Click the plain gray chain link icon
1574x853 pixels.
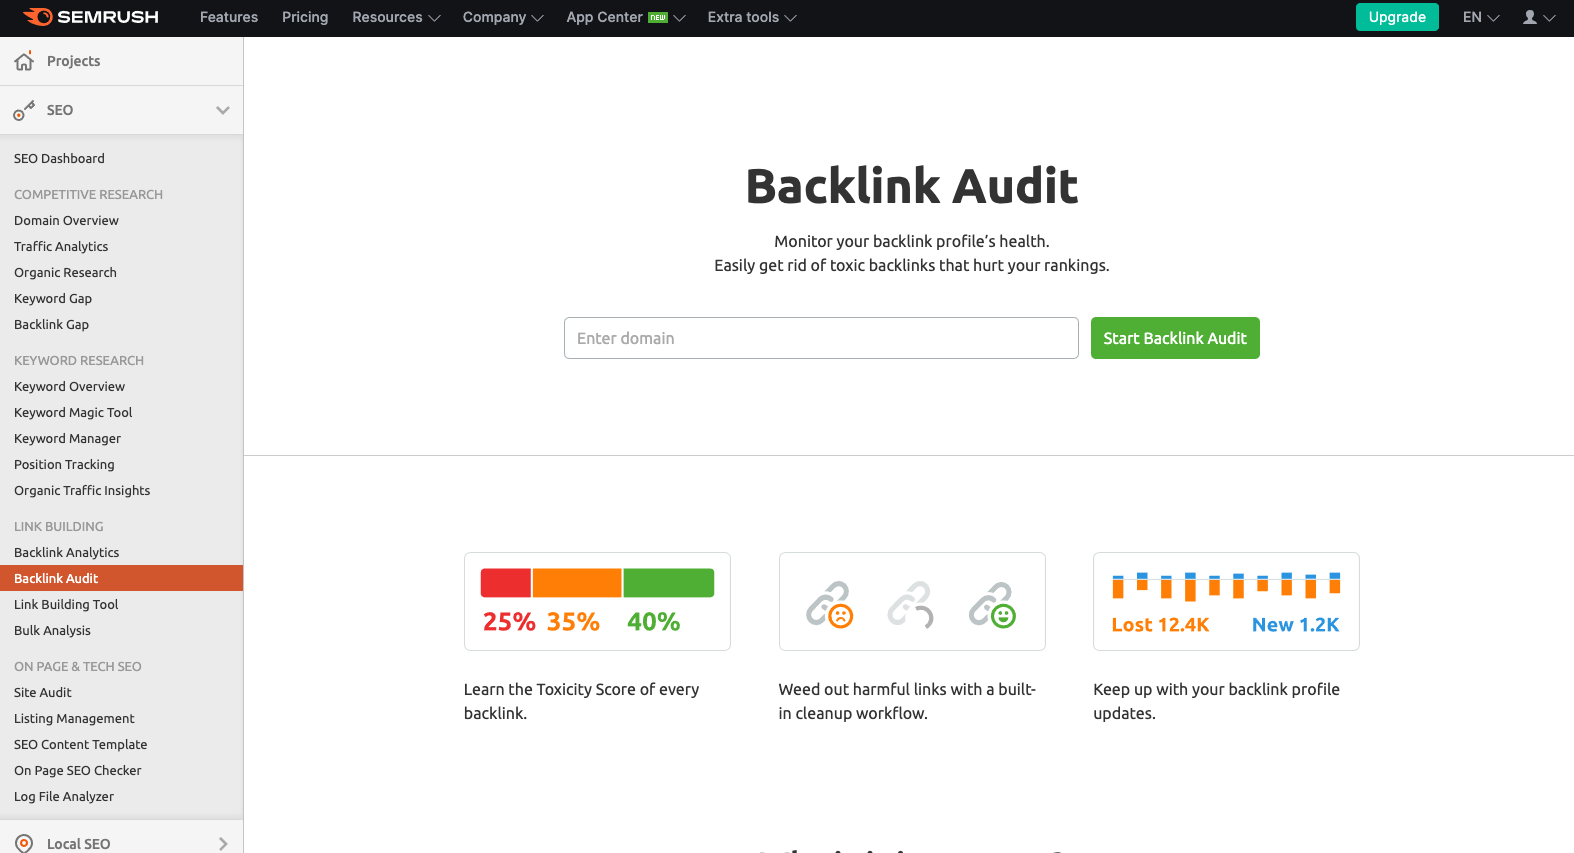tap(911, 605)
